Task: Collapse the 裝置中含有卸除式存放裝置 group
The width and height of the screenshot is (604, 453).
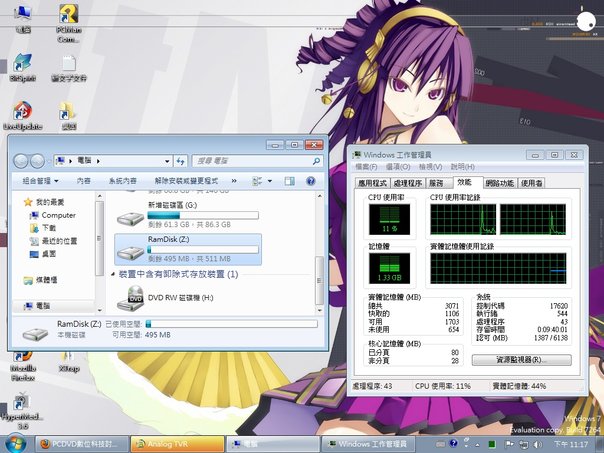Action: [x=113, y=274]
